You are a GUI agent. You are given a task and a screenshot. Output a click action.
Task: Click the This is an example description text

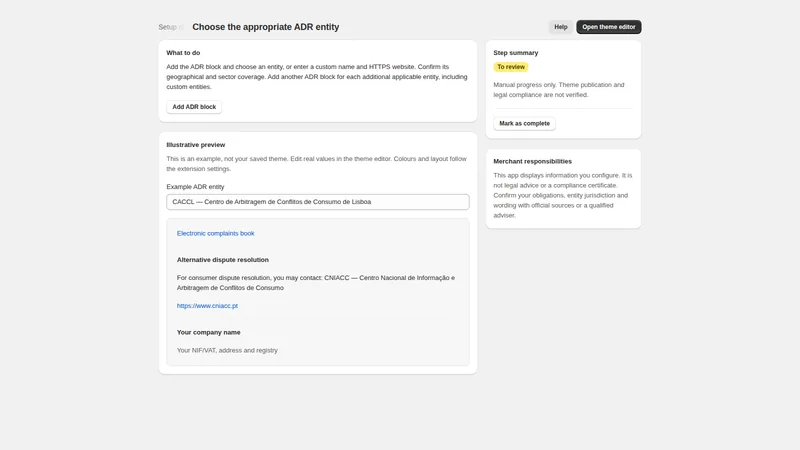[x=316, y=164]
